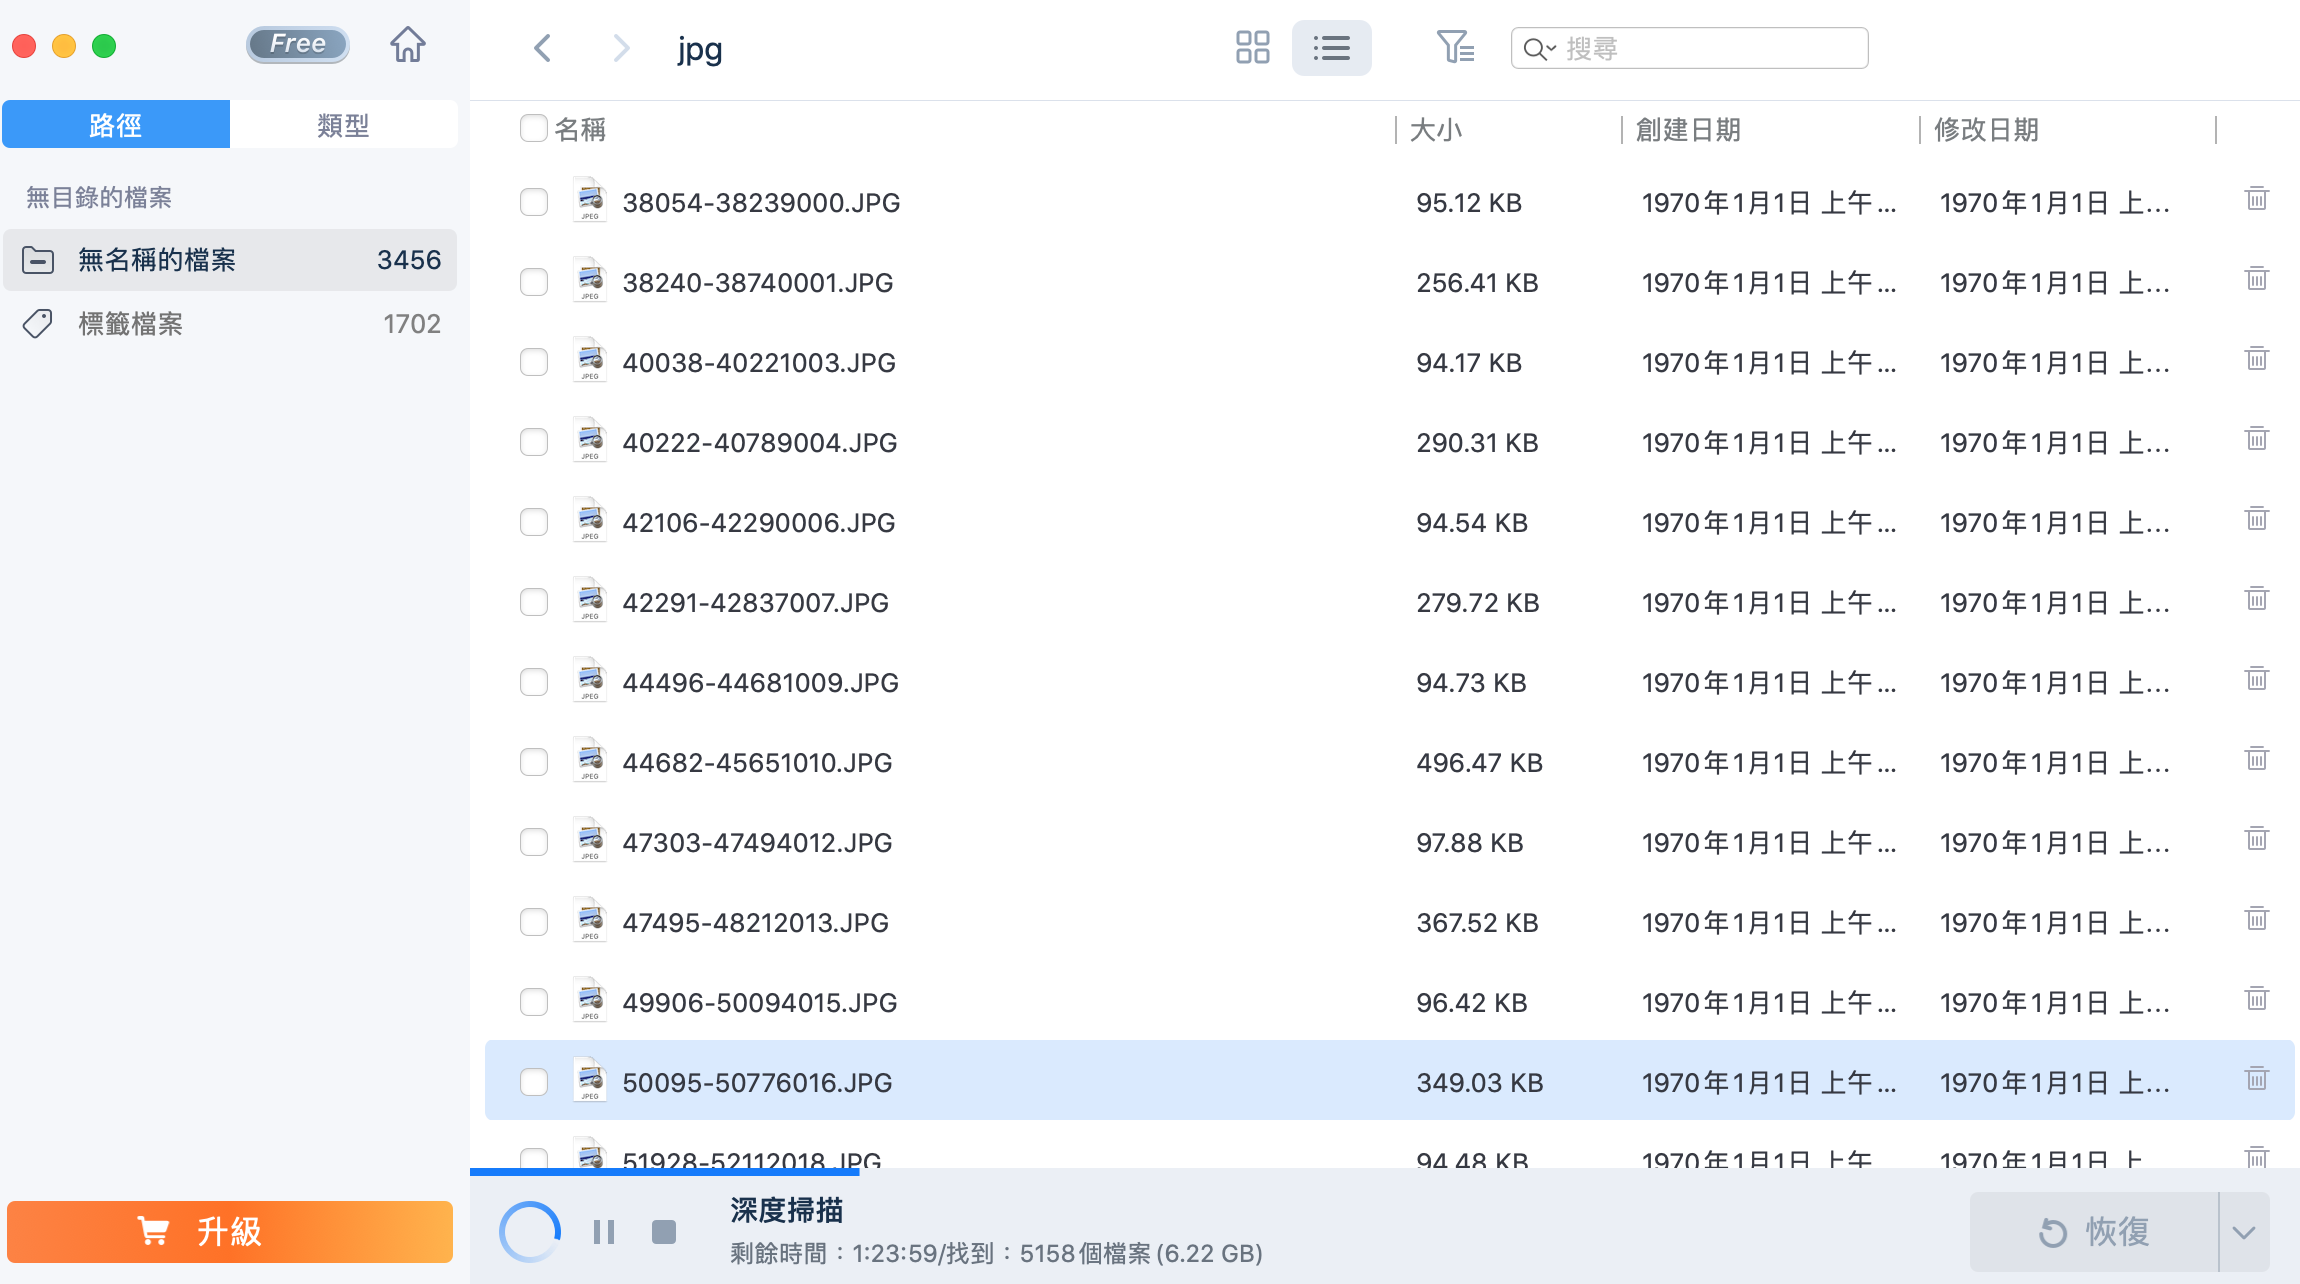Delete 47495-48212013.JPG using trash icon
Image resolution: width=2300 pixels, height=1284 pixels.
click(2257, 919)
